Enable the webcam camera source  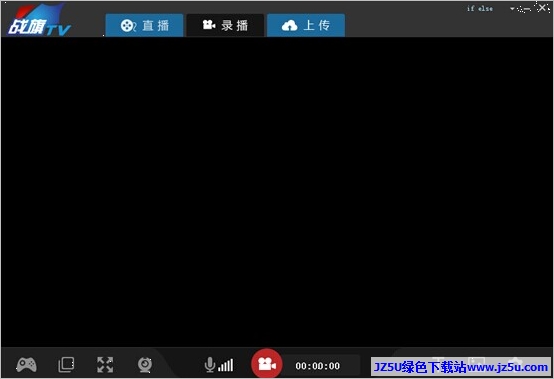(145, 365)
